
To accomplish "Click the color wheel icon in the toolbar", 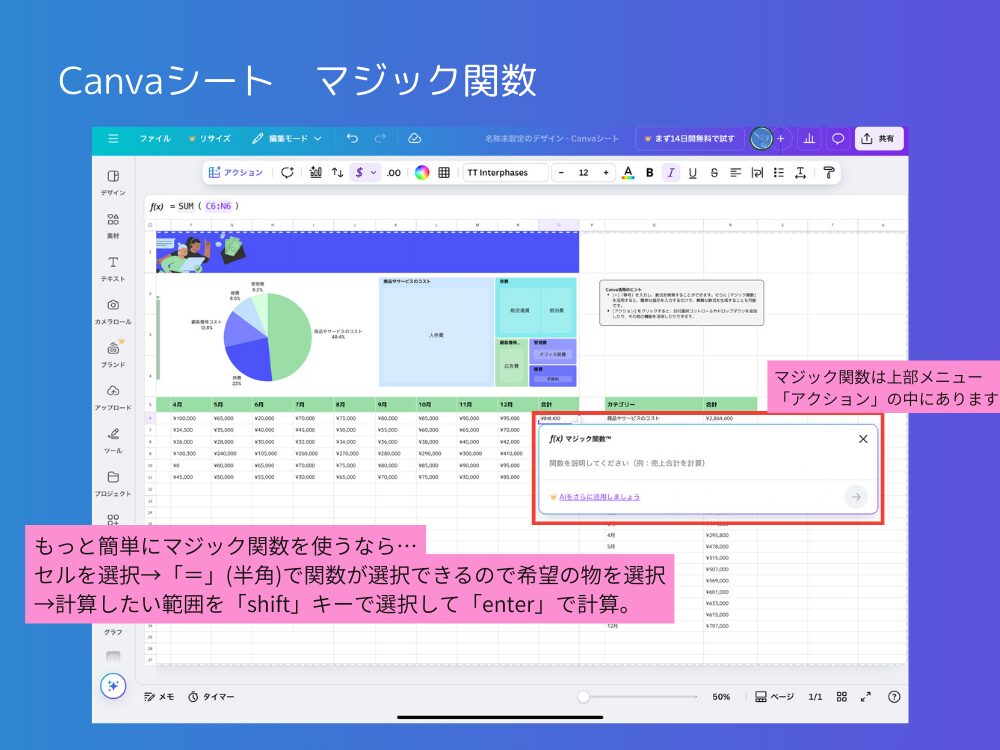I will 423,172.
